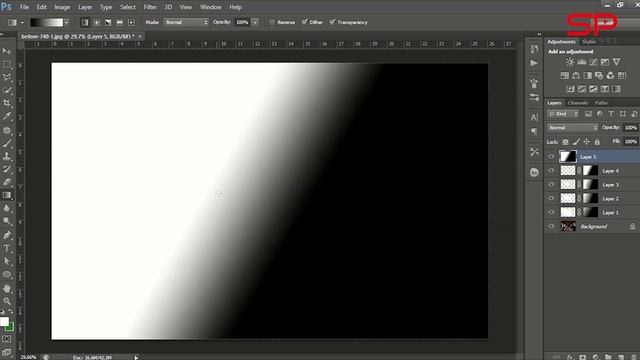Toggle Quick Mask mode icon
This screenshot has height=360, width=640.
(7, 339)
